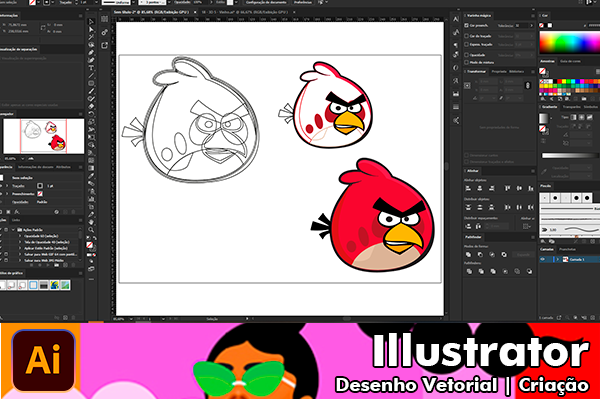The width and height of the screenshot is (600, 400).
Task: Click Vertical Align Bottom icon
Action: 531,188
